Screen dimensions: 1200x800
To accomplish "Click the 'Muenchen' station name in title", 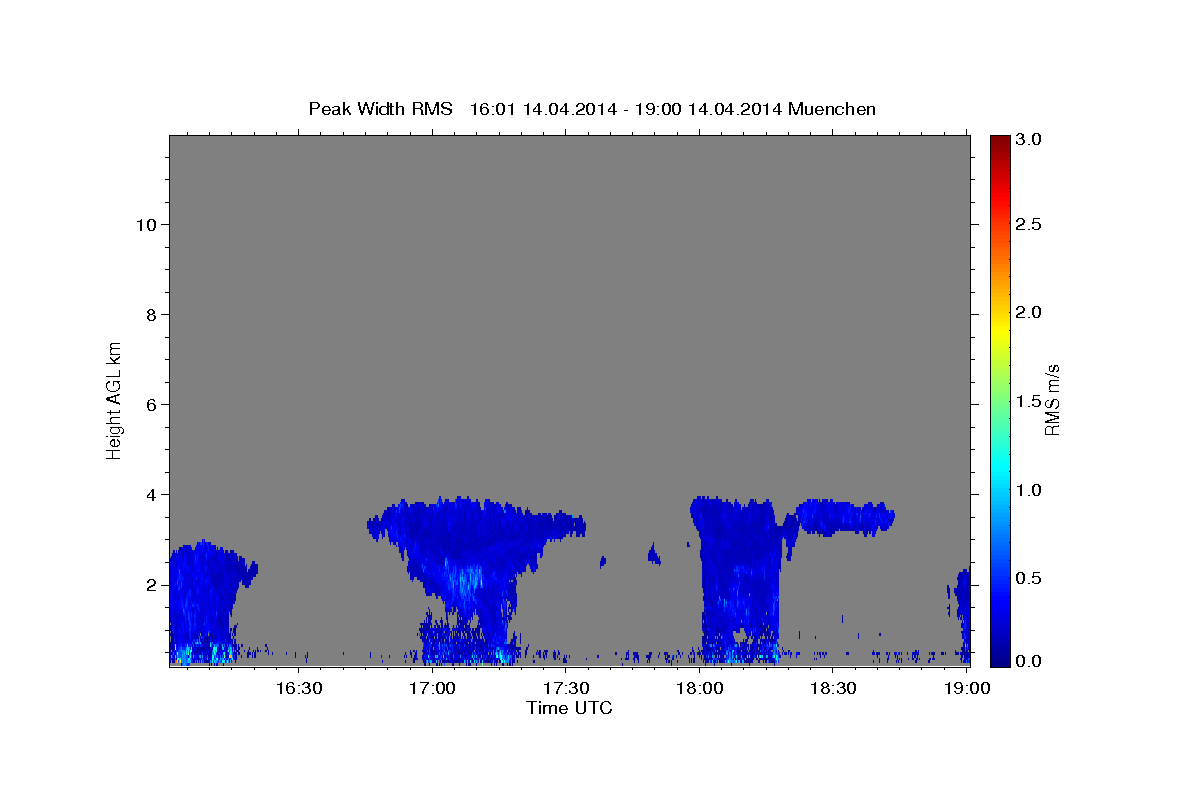I will (x=832, y=108).
